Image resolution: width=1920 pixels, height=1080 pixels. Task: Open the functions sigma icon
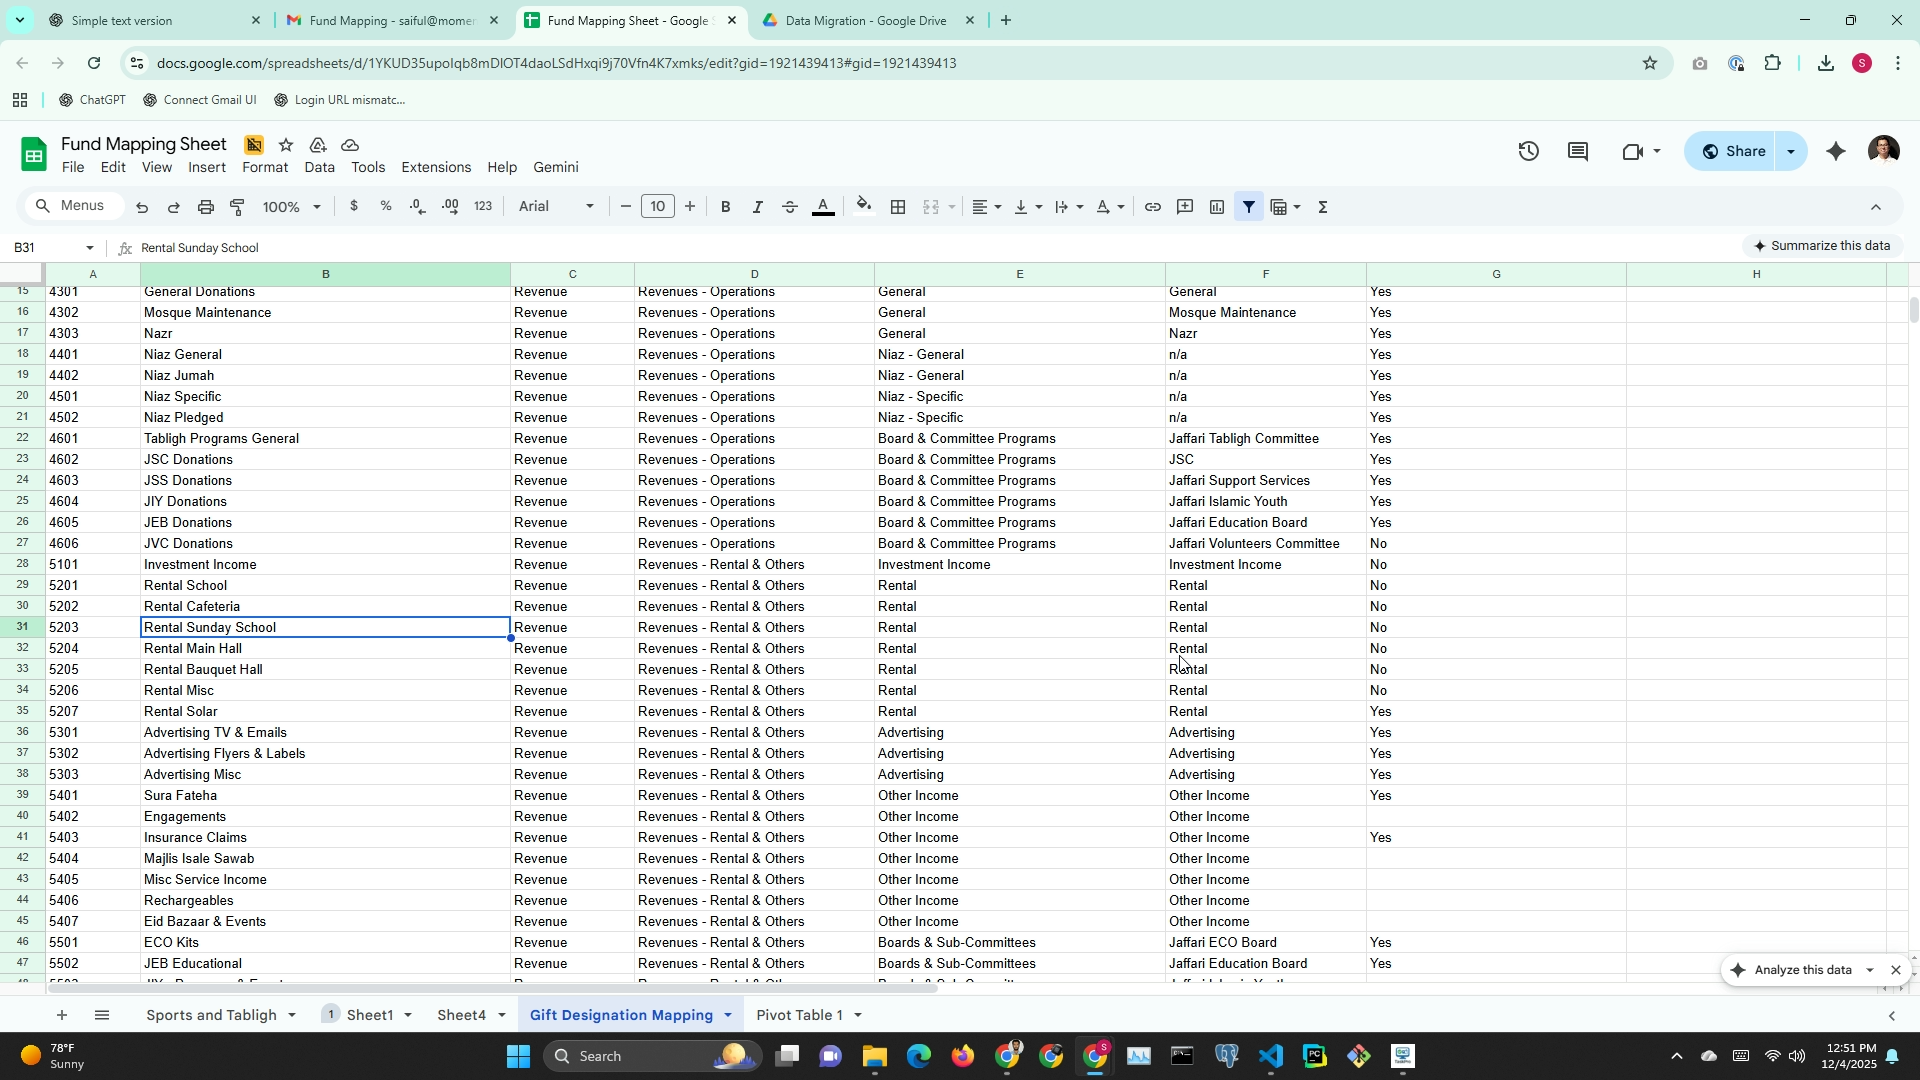coord(1322,207)
